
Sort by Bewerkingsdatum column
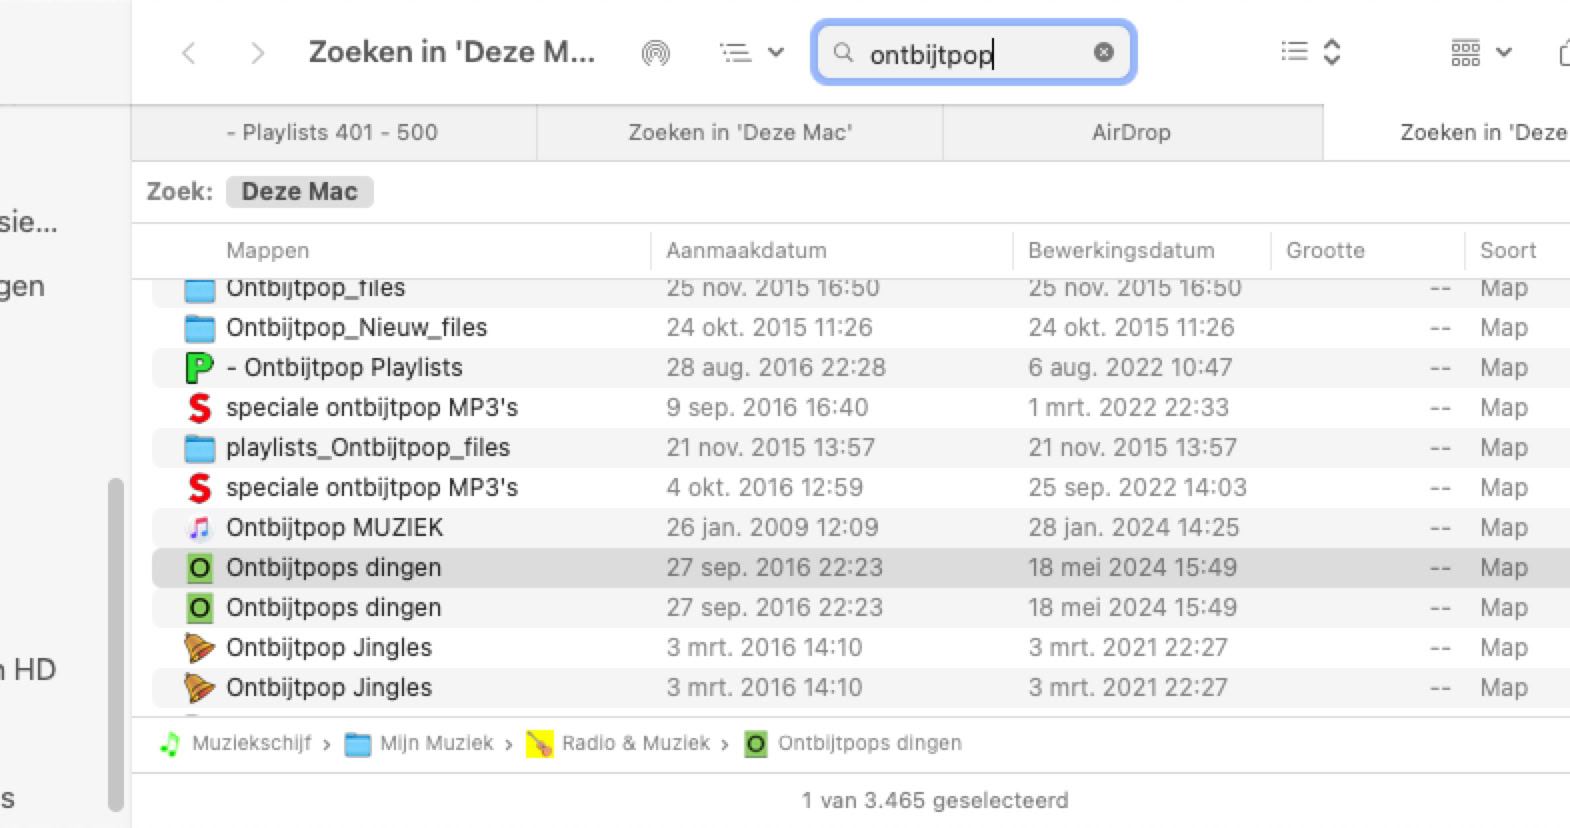click(x=1121, y=251)
